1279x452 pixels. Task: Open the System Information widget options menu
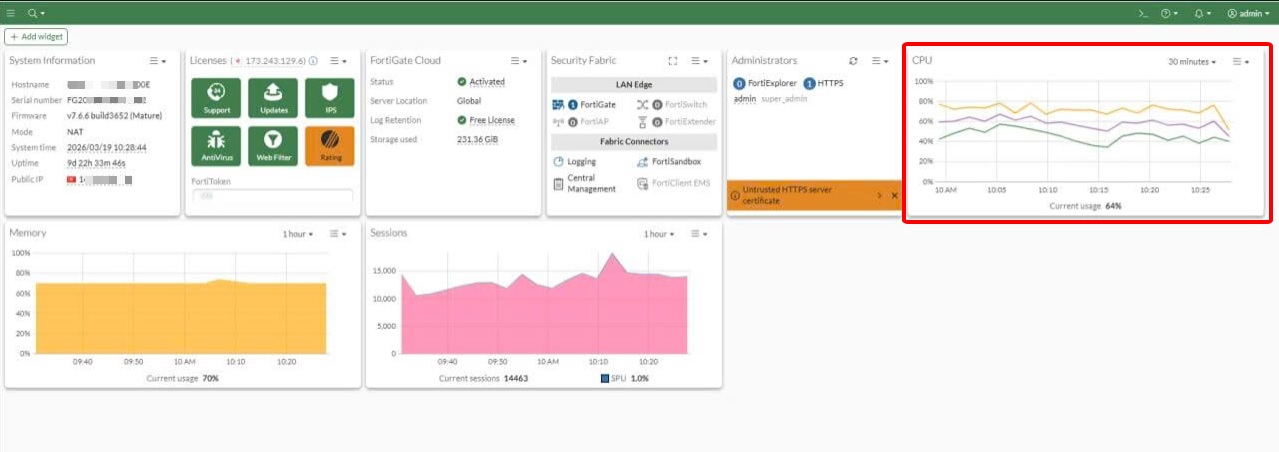click(x=158, y=61)
